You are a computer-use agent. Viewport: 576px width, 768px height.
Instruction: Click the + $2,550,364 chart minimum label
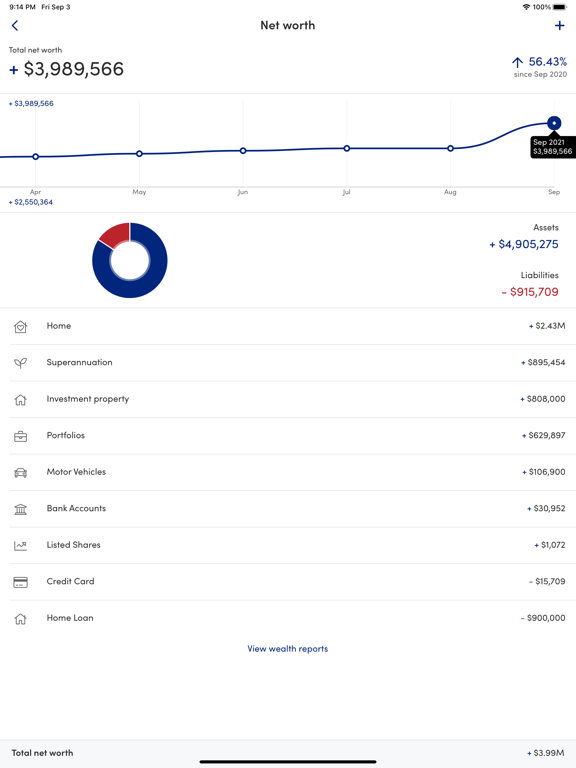(x=31, y=202)
